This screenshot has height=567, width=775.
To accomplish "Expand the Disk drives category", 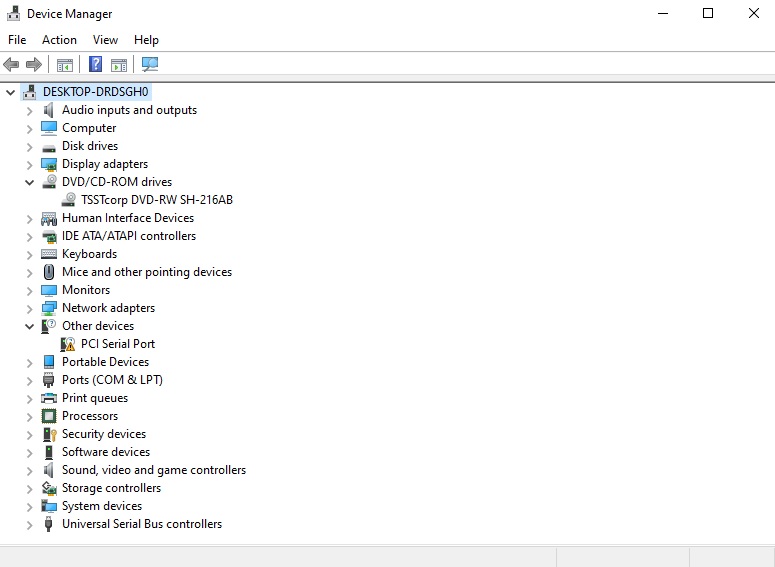I will point(29,147).
